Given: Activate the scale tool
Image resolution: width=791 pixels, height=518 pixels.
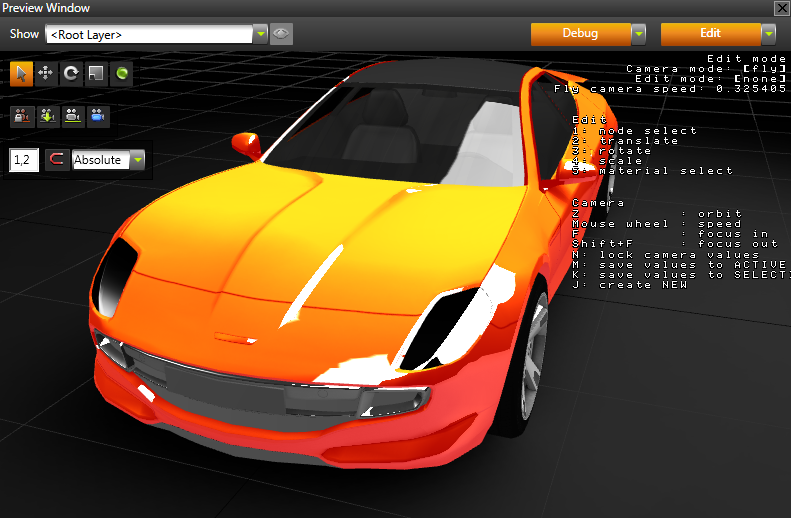Looking at the screenshot, I should coord(96,73).
